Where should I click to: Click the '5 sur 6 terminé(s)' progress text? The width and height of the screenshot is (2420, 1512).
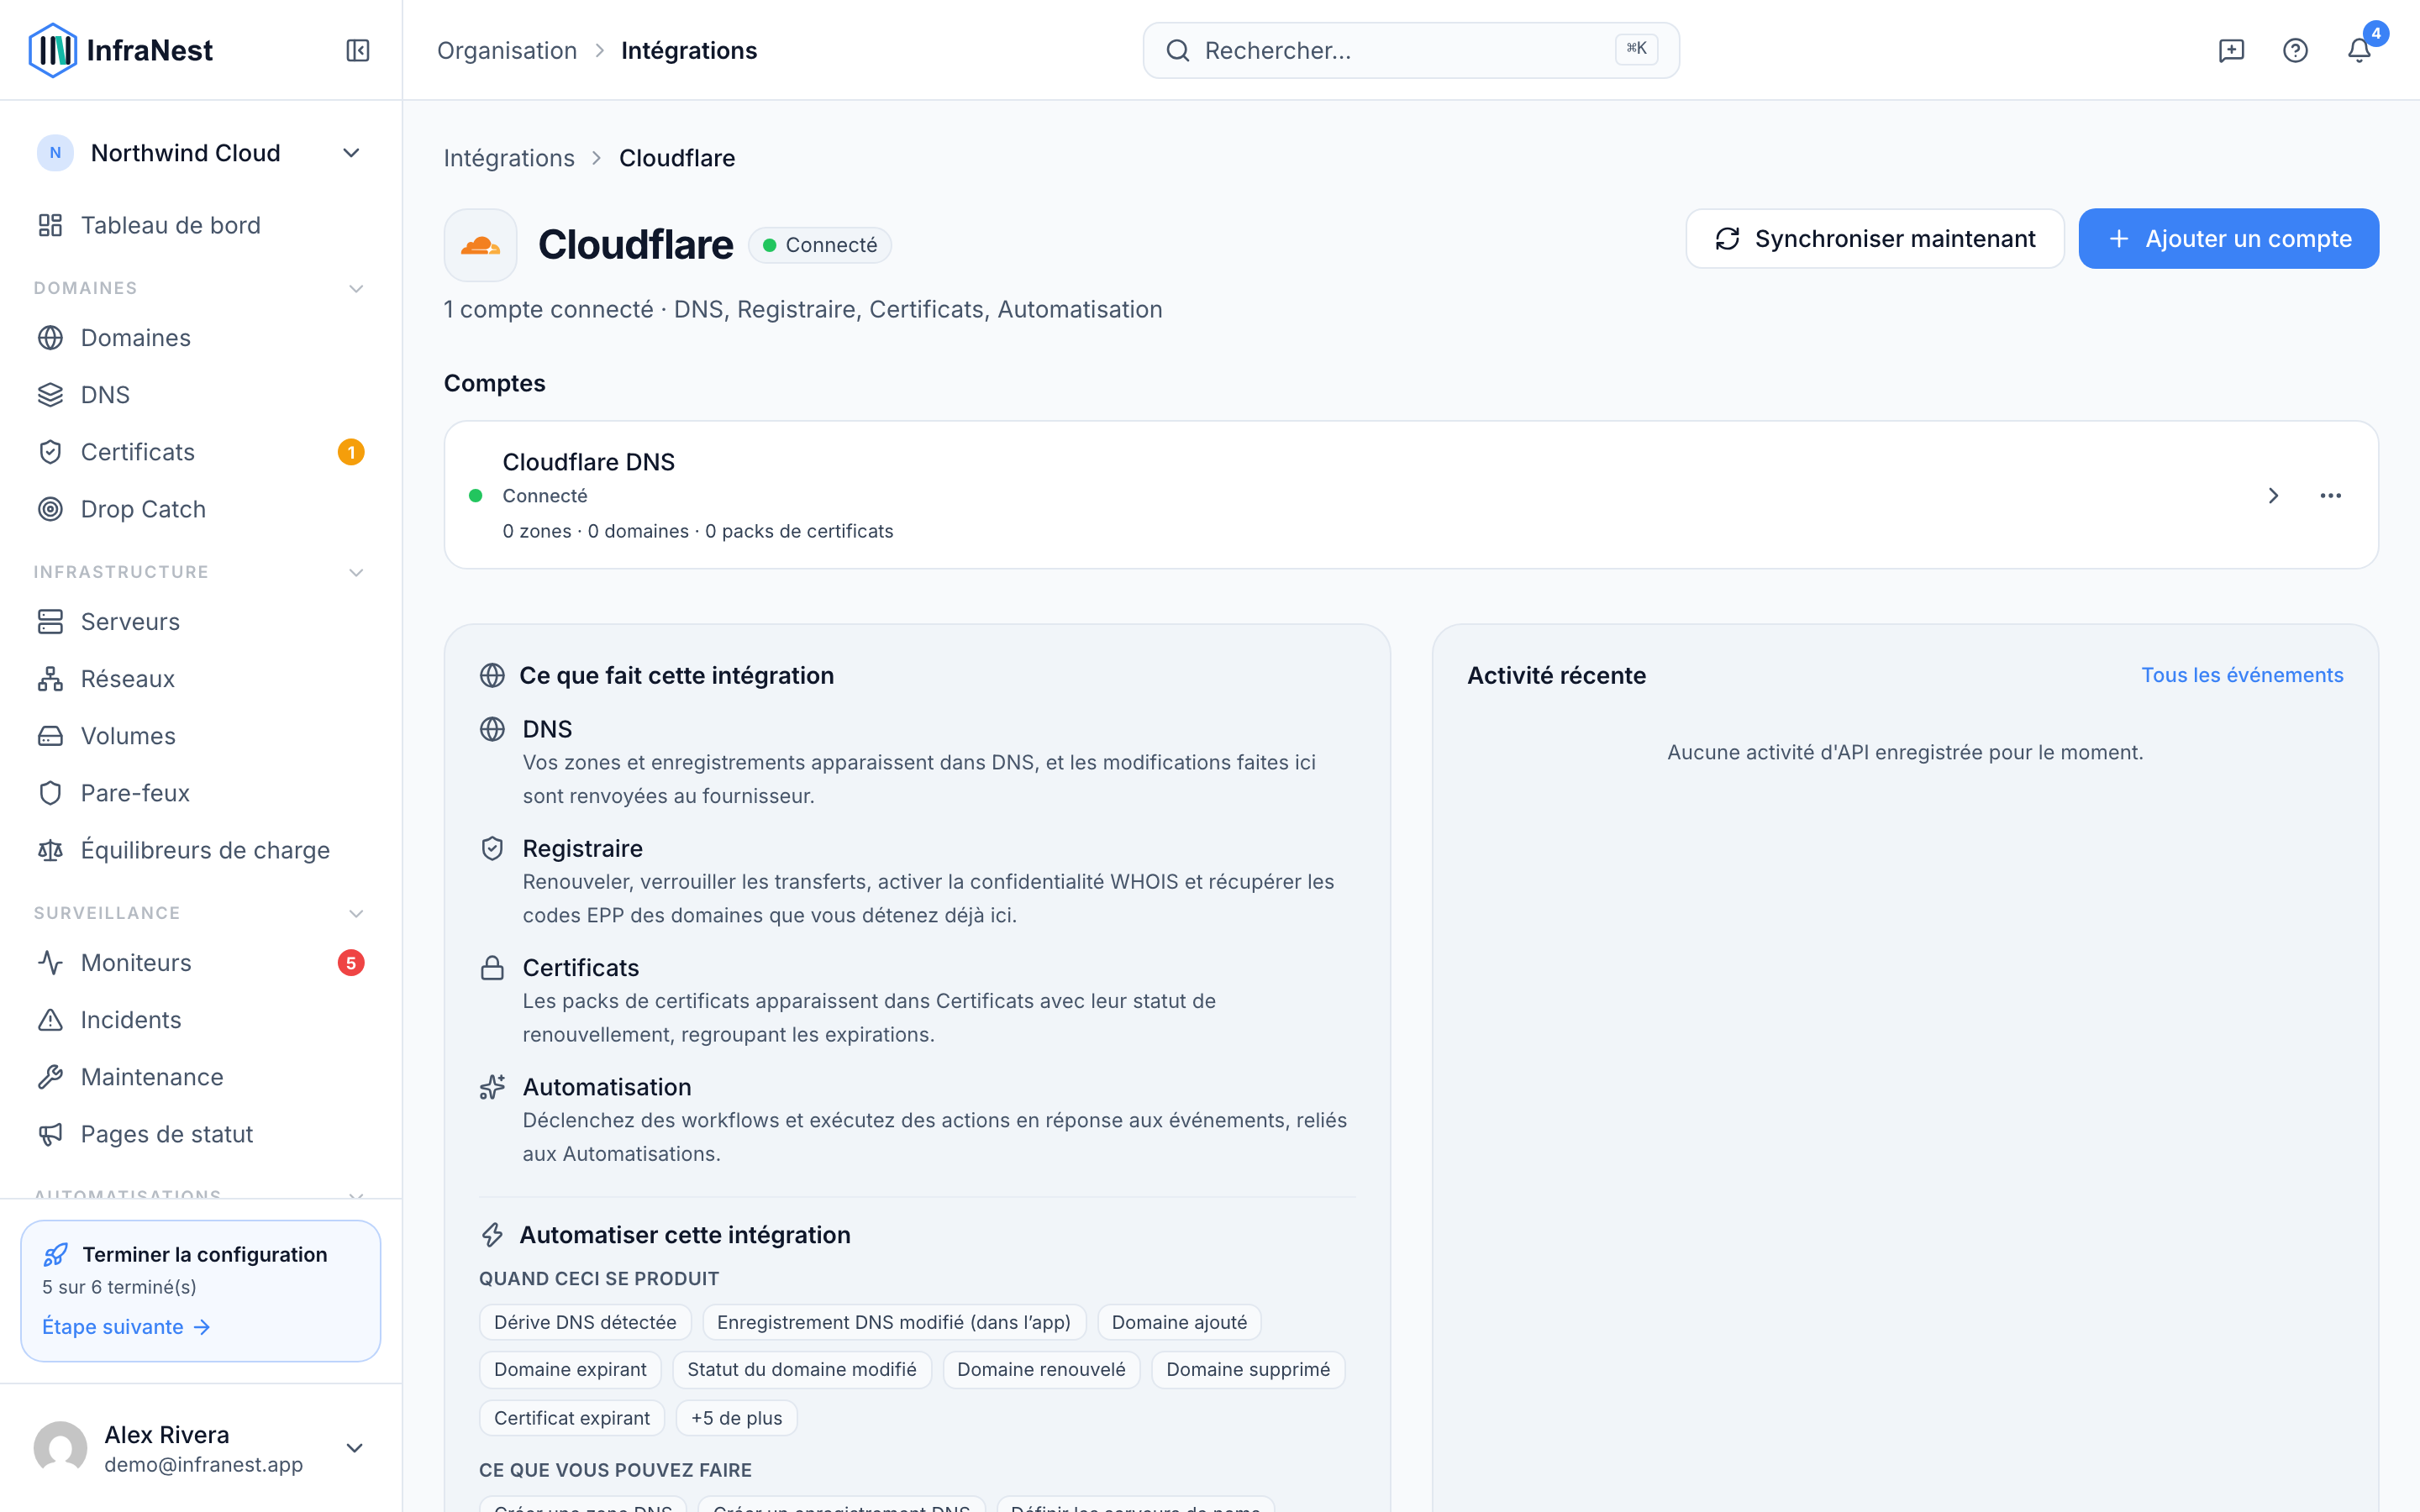pos(119,1287)
